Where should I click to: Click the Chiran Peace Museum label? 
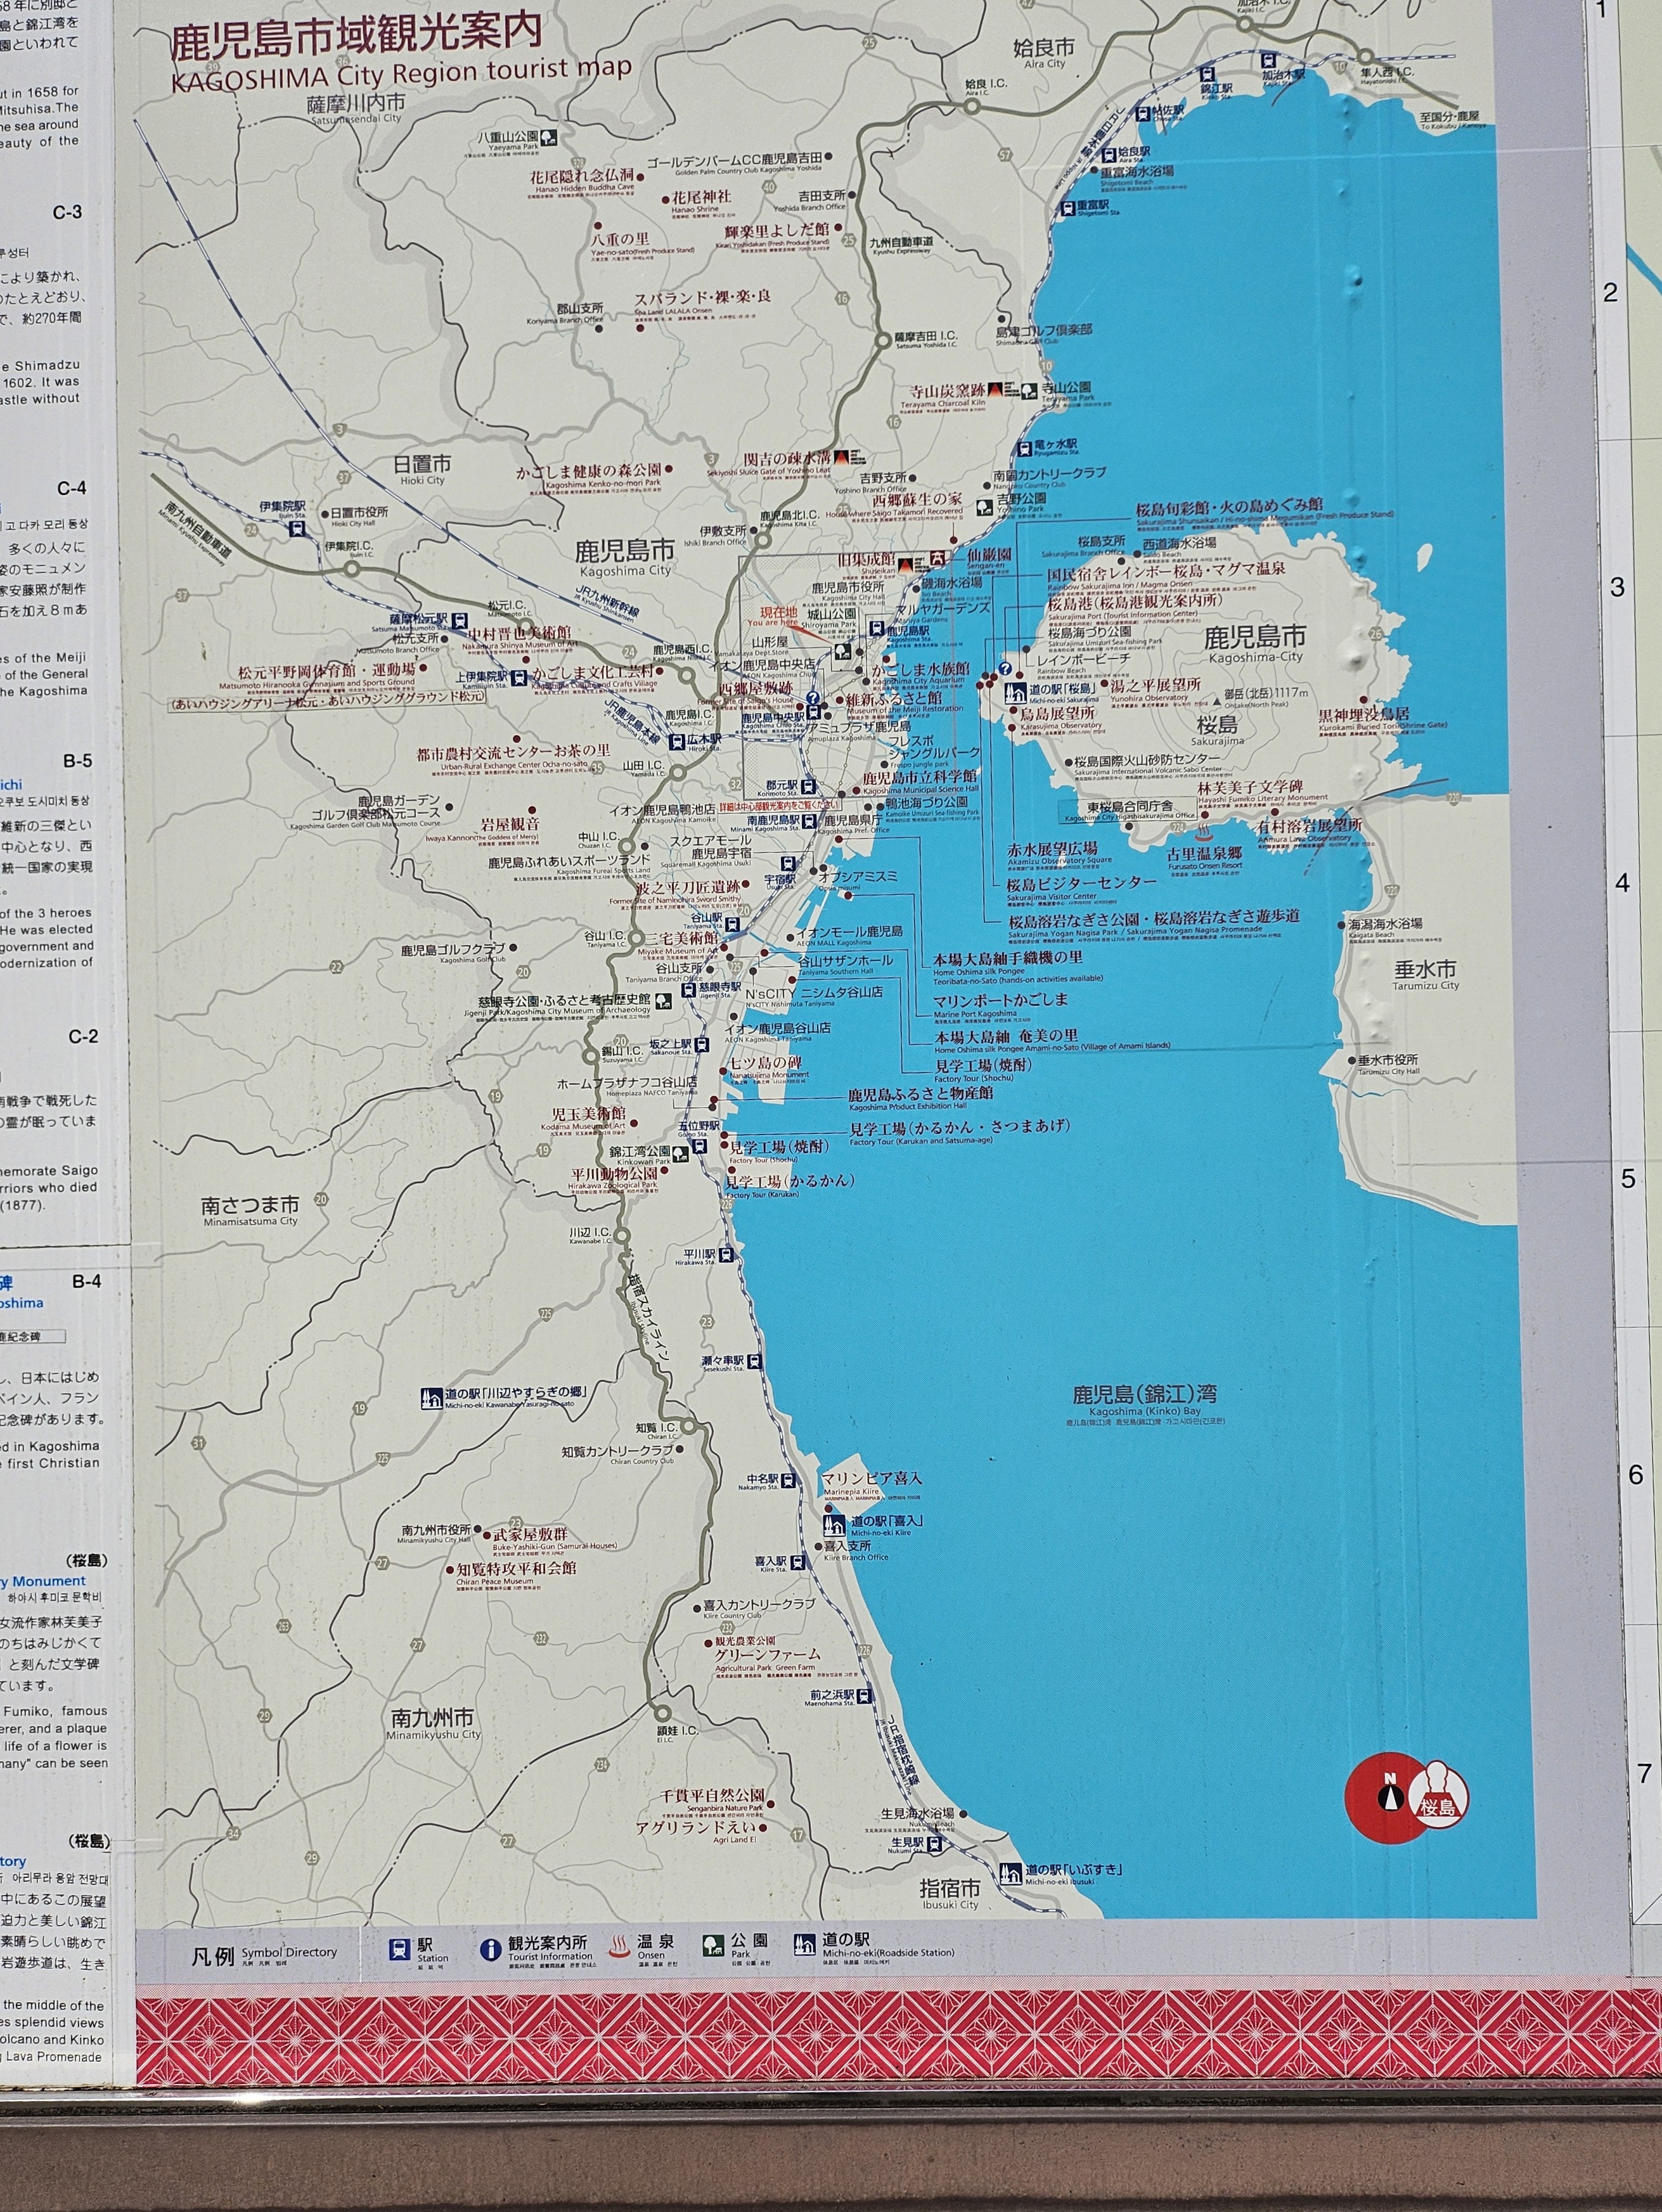(x=510, y=1569)
